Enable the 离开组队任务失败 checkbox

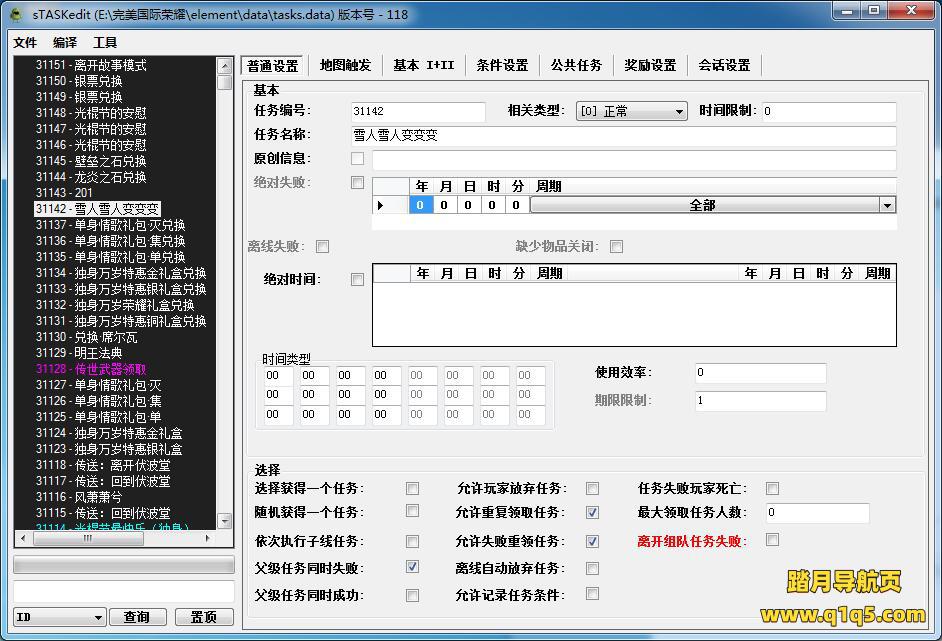772,540
